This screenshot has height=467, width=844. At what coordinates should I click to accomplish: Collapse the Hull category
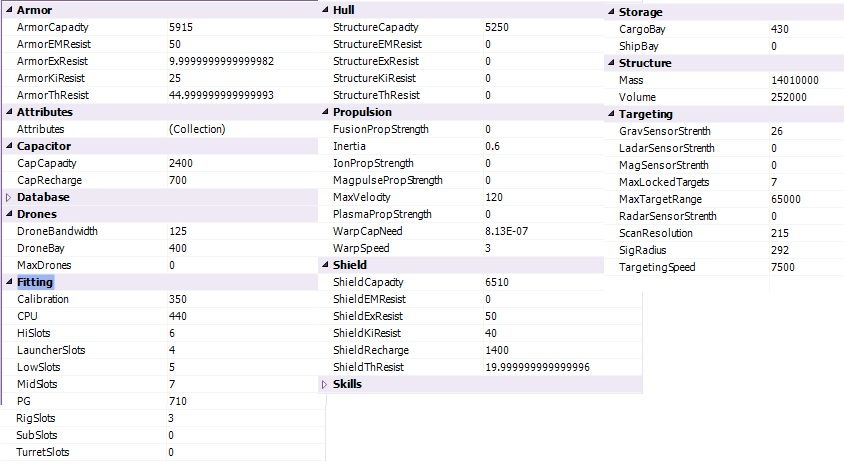pyautogui.click(x=324, y=10)
